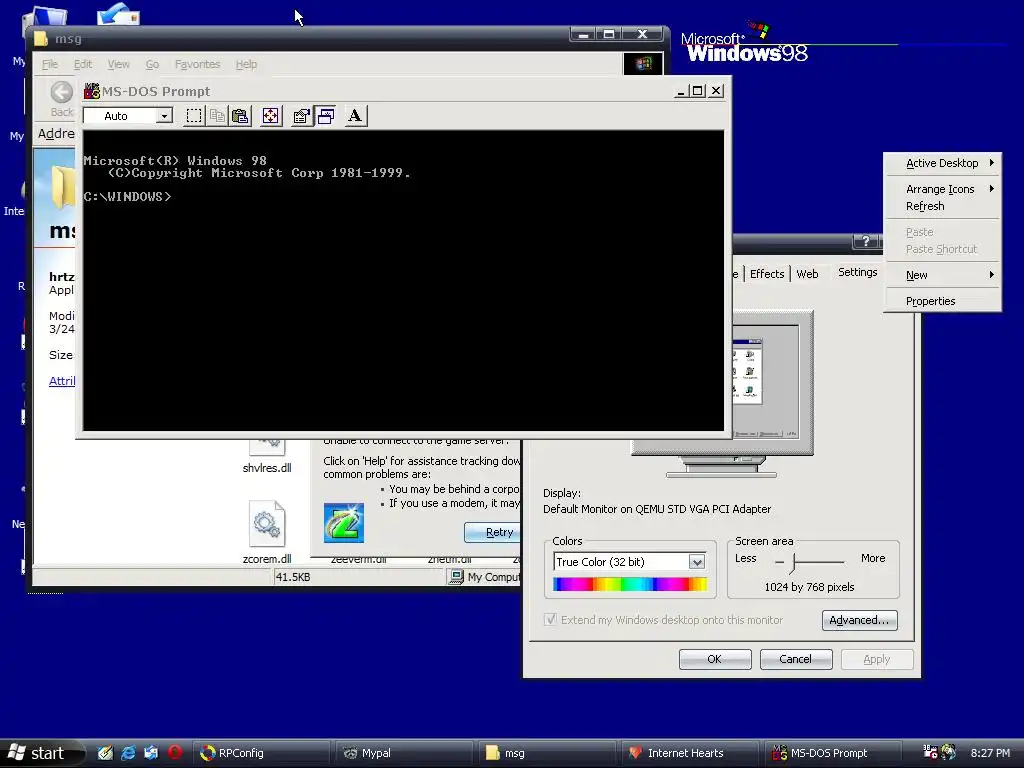Click Show Desktop quick launch icon
1024x768 pixels.
pos(105,753)
